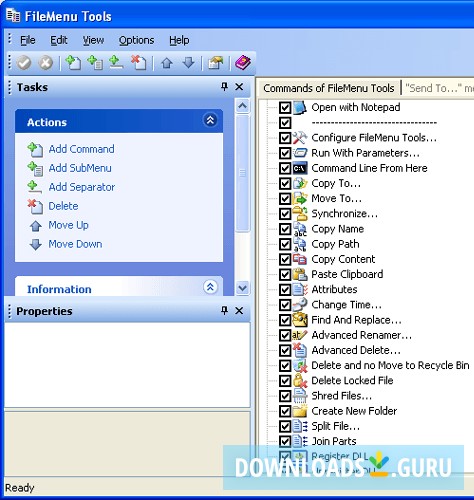Click Add Command link in Actions
The image size is (474, 500).
81,149
